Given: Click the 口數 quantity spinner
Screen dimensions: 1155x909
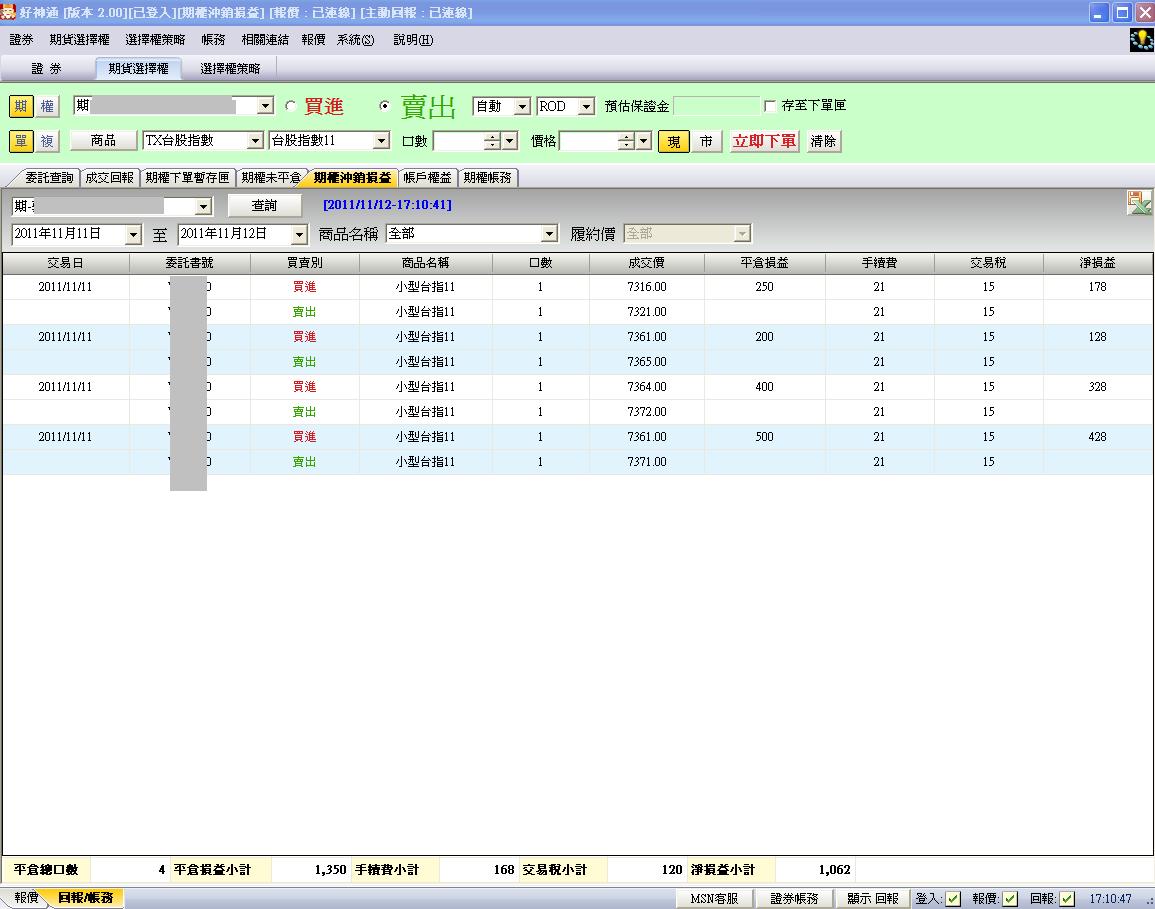Looking at the screenshot, I should point(493,141).
